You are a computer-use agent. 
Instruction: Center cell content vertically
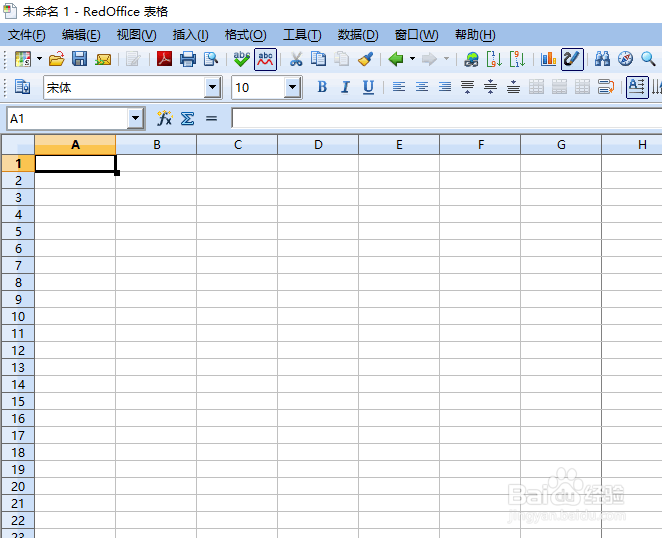(x=490, y=87)
